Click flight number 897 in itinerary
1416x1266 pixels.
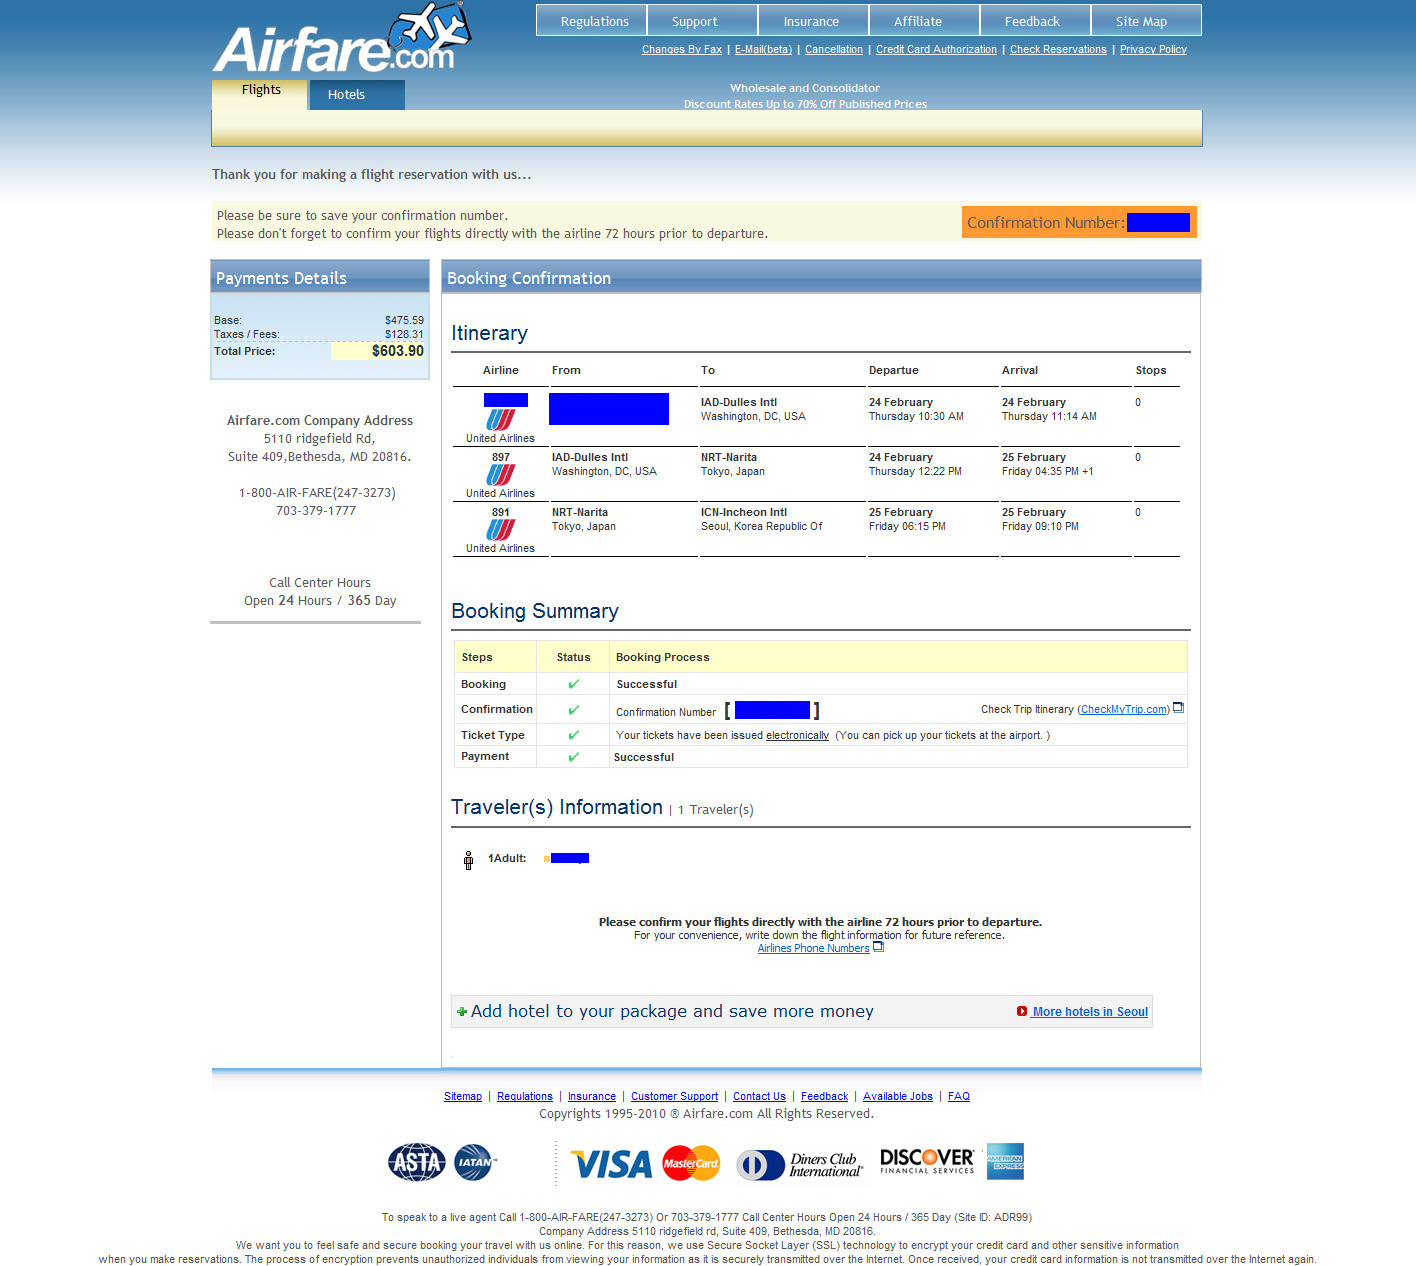(501, 457)
